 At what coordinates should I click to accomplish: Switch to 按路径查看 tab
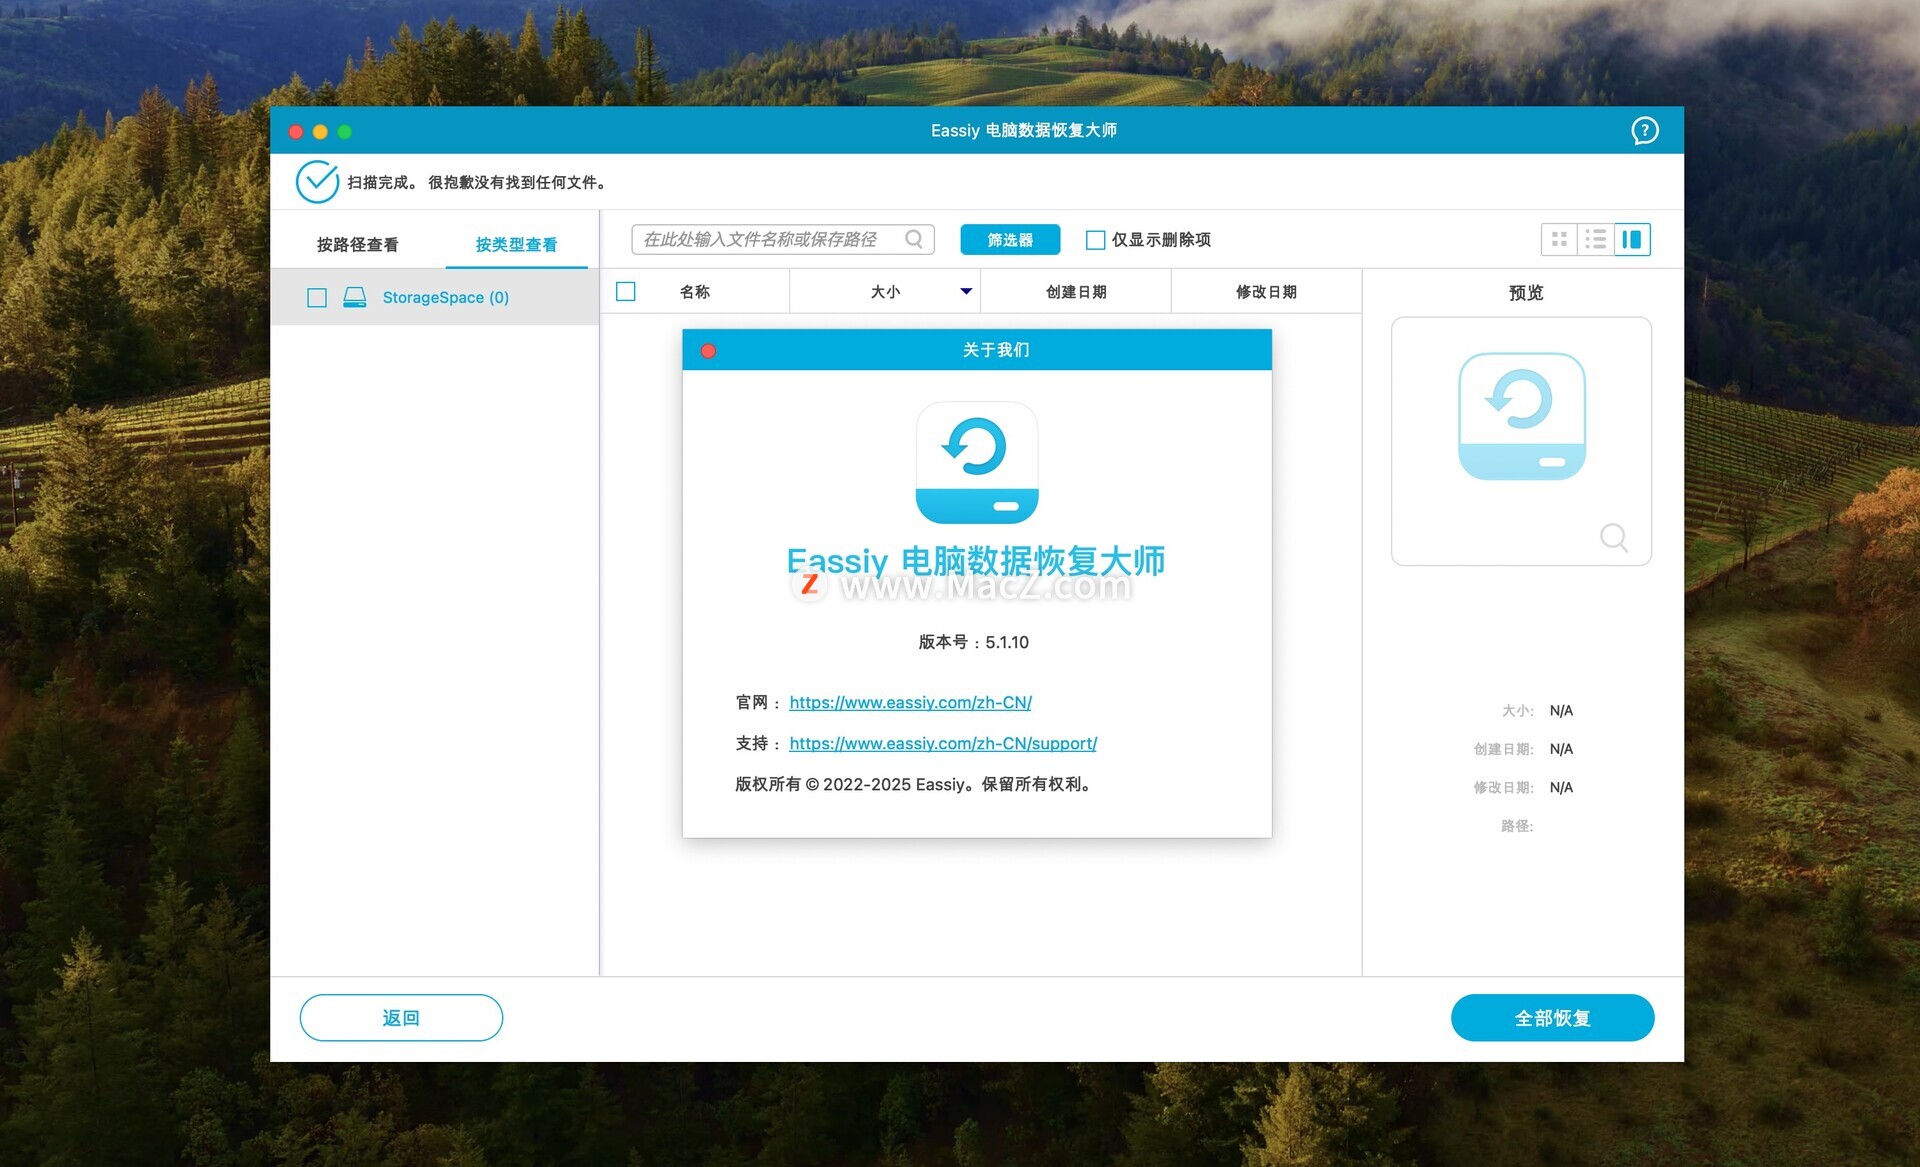point(357,244)
